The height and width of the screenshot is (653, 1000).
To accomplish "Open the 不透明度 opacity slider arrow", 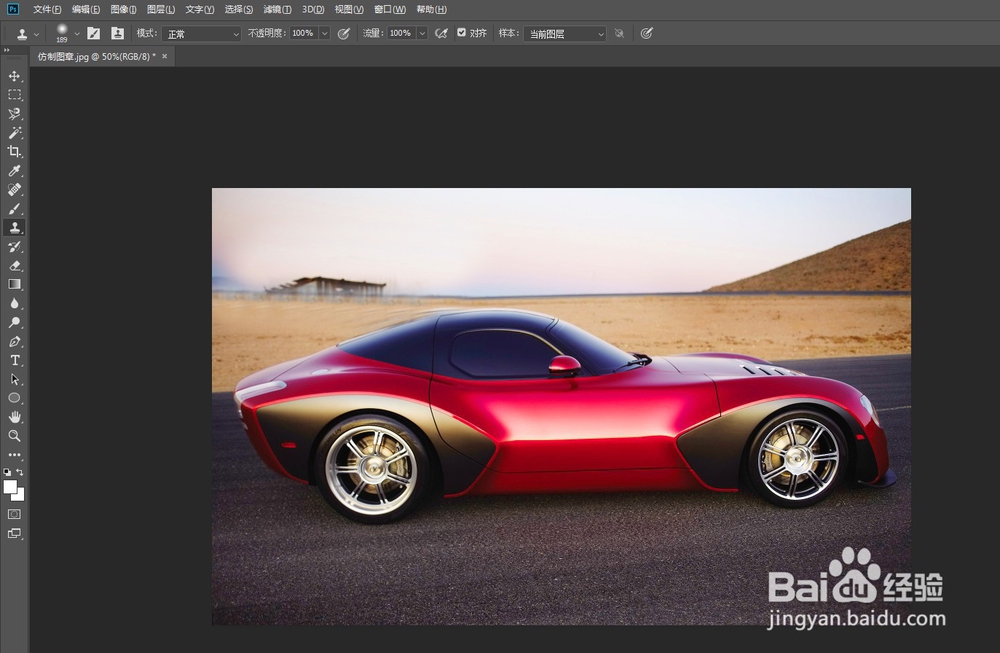I will pyautogui.click(x=325, y=33).
